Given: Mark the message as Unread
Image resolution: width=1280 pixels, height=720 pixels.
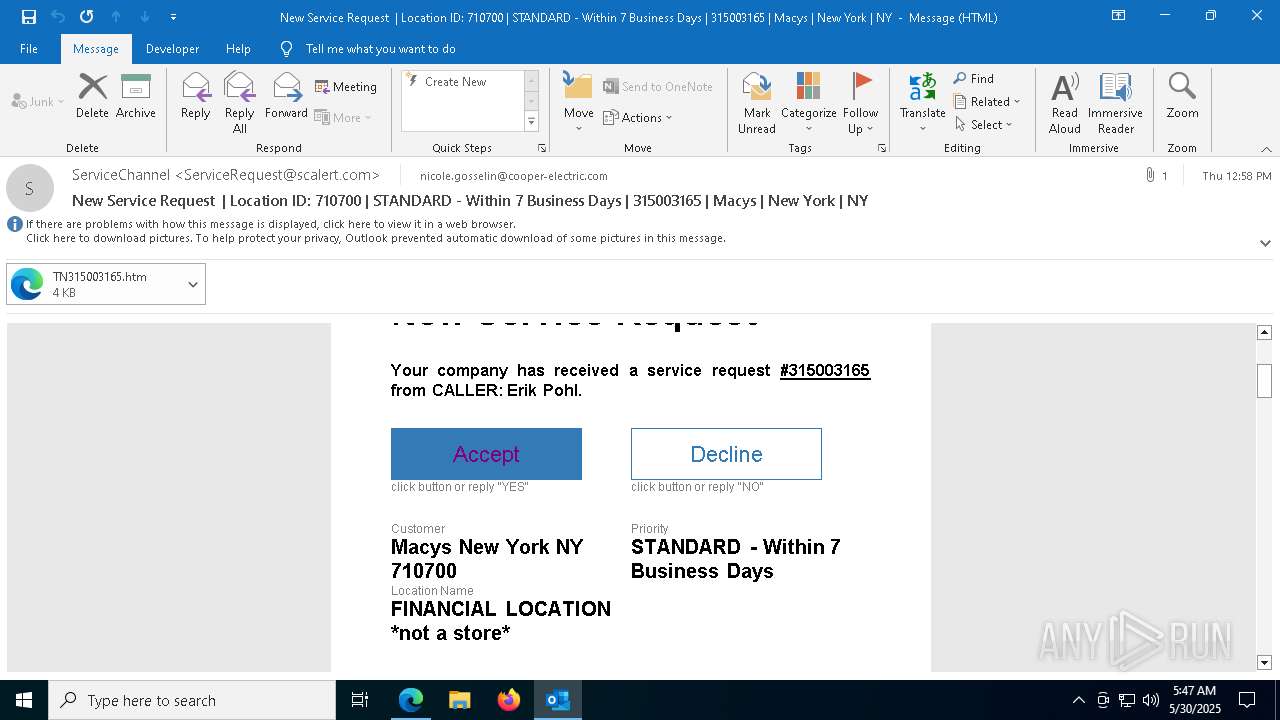Looking at the screenshot, I should tap(757, 102).
